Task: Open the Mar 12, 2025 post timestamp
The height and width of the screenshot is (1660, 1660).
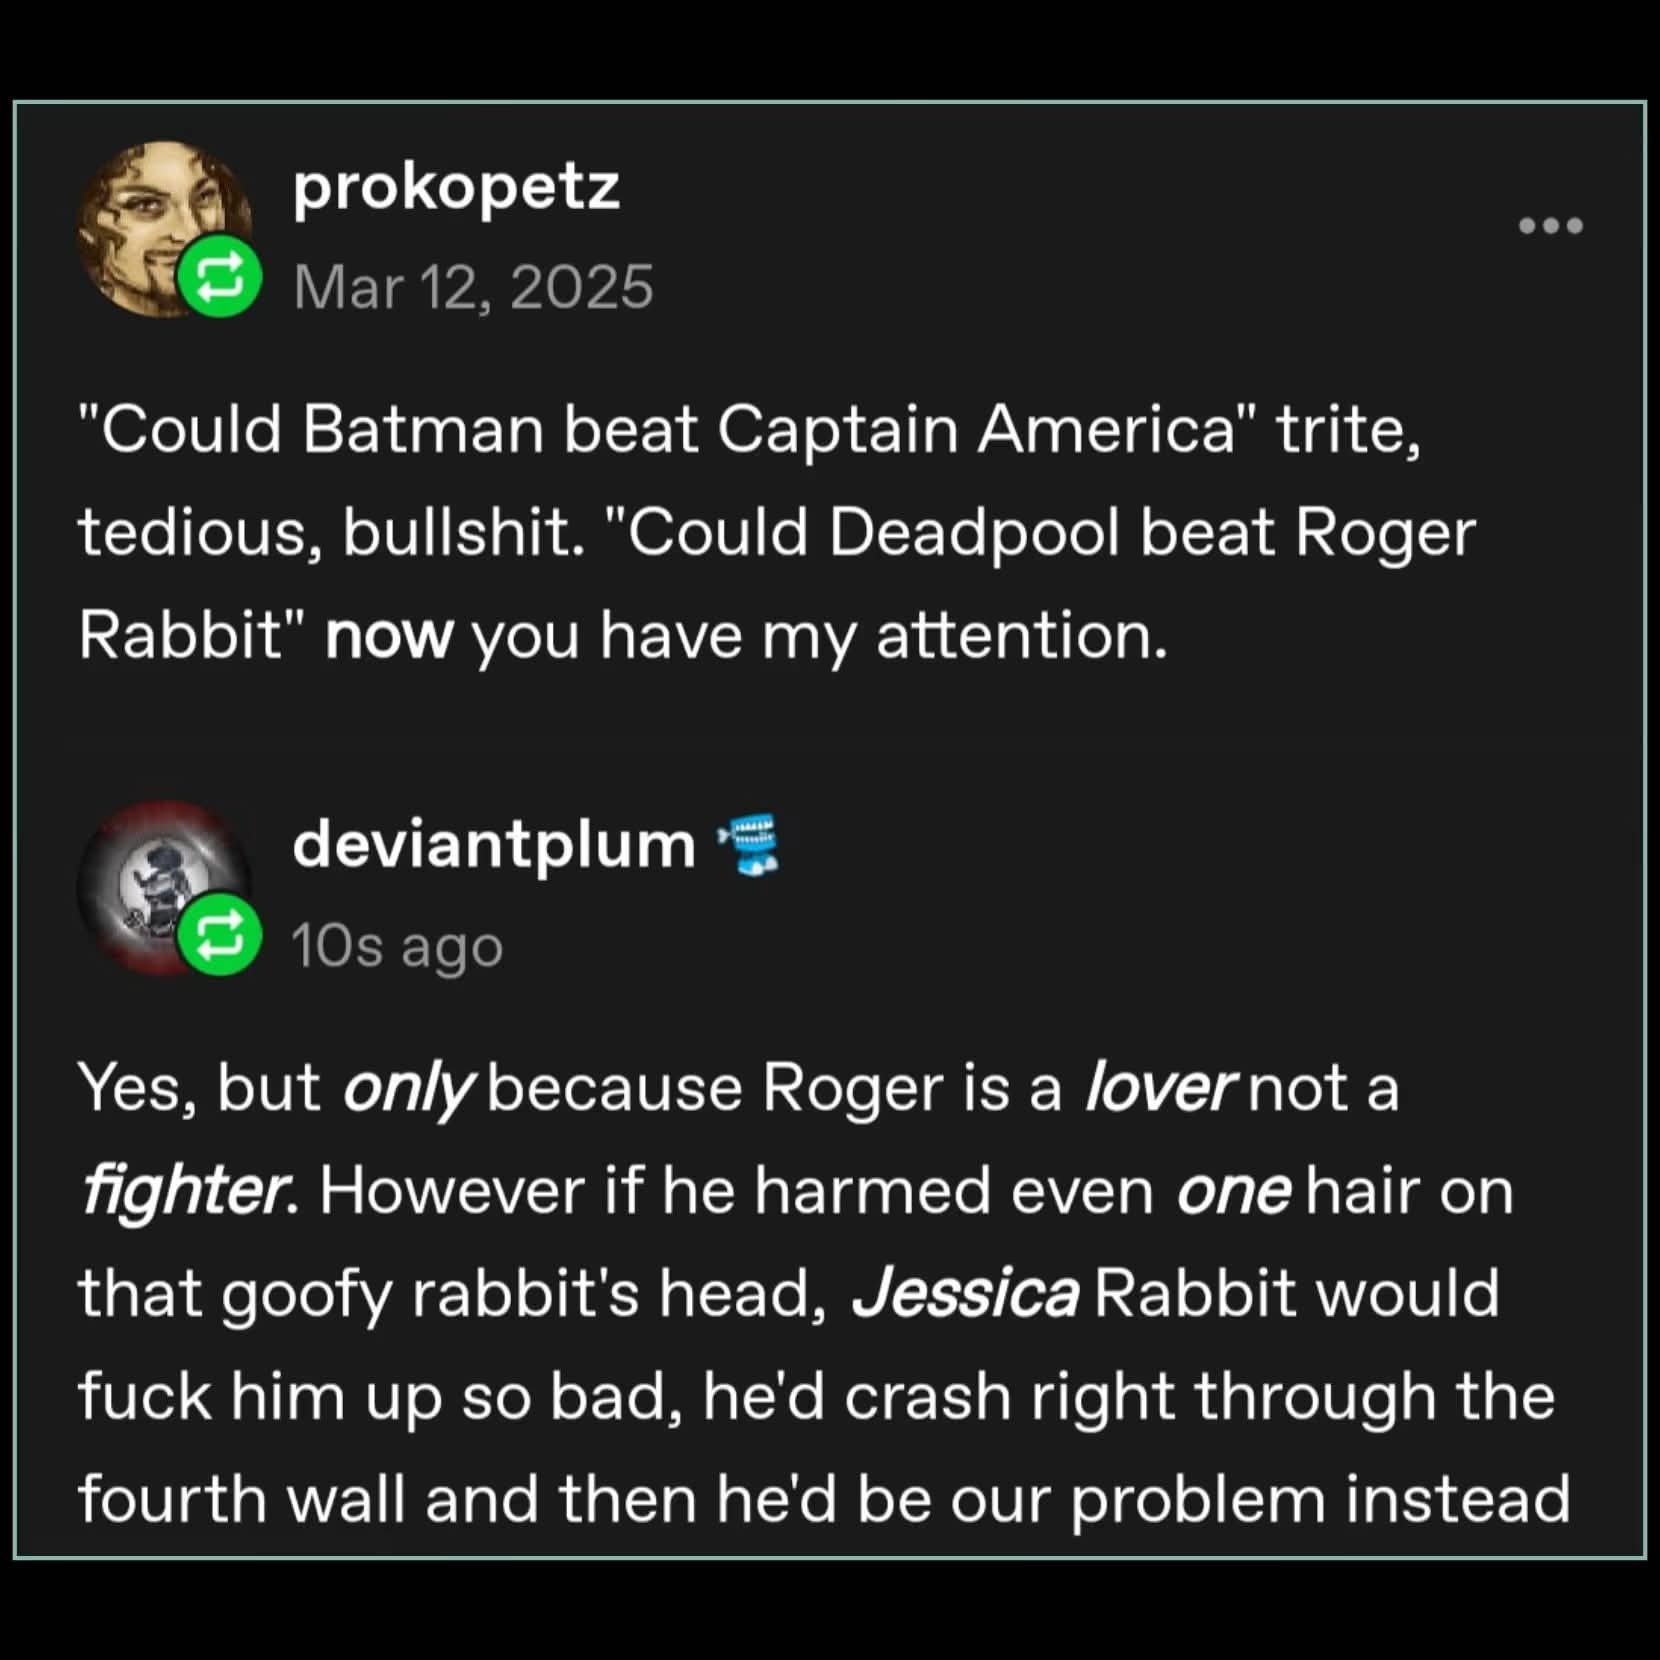Action: [x=473, y=287]
